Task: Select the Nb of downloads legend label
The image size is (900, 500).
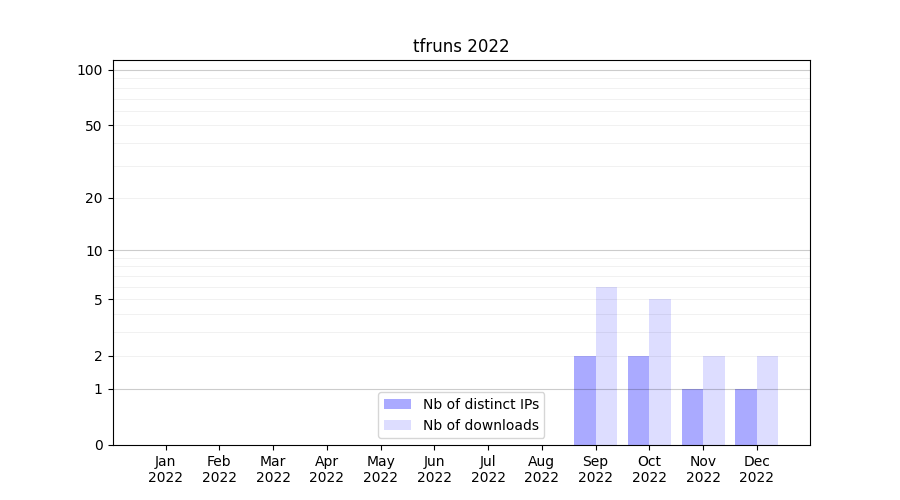Action: coord(480,425)
